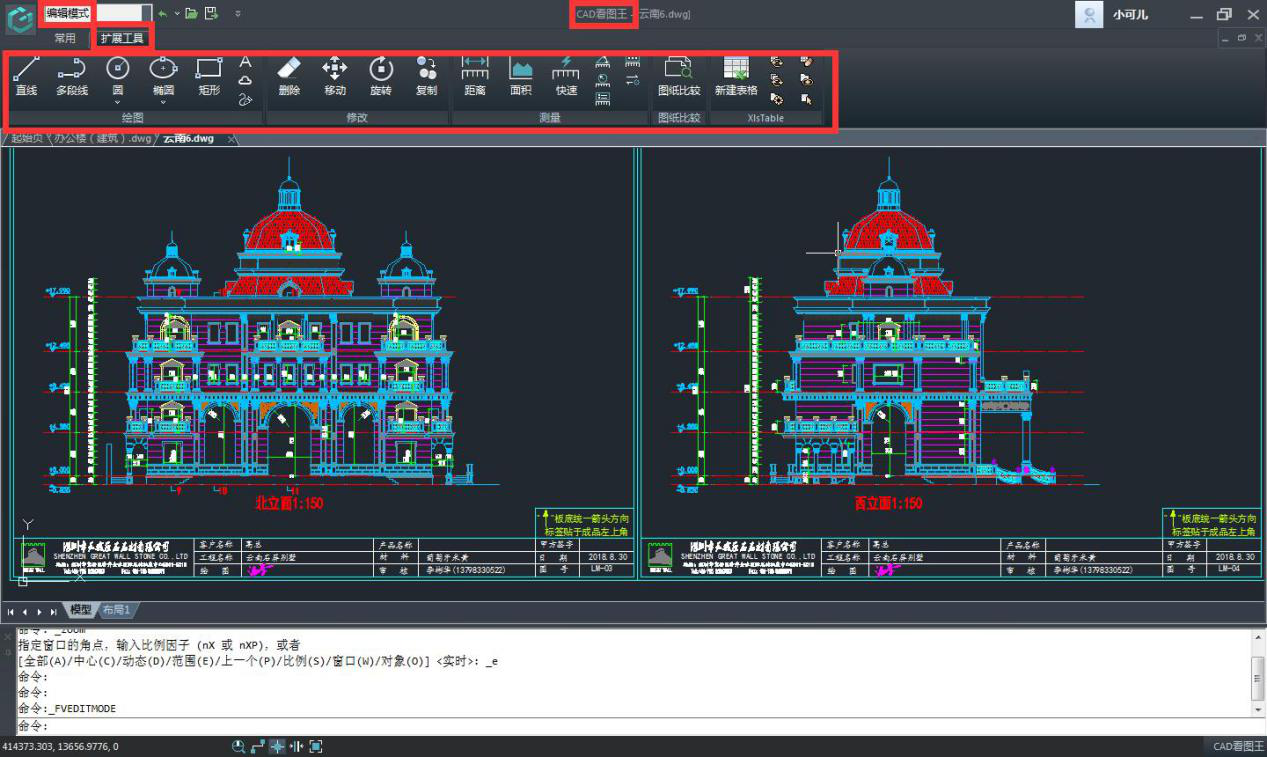The height and width of the screenshot is (757, 1267).
Task: Expand the 椭圆 (Ellipse) dropdown arrow
Action: [x=163, y=101]
